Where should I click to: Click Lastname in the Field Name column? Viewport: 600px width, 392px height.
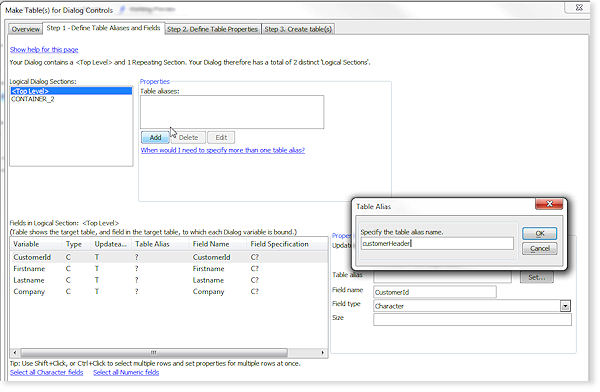coord(208,280)
